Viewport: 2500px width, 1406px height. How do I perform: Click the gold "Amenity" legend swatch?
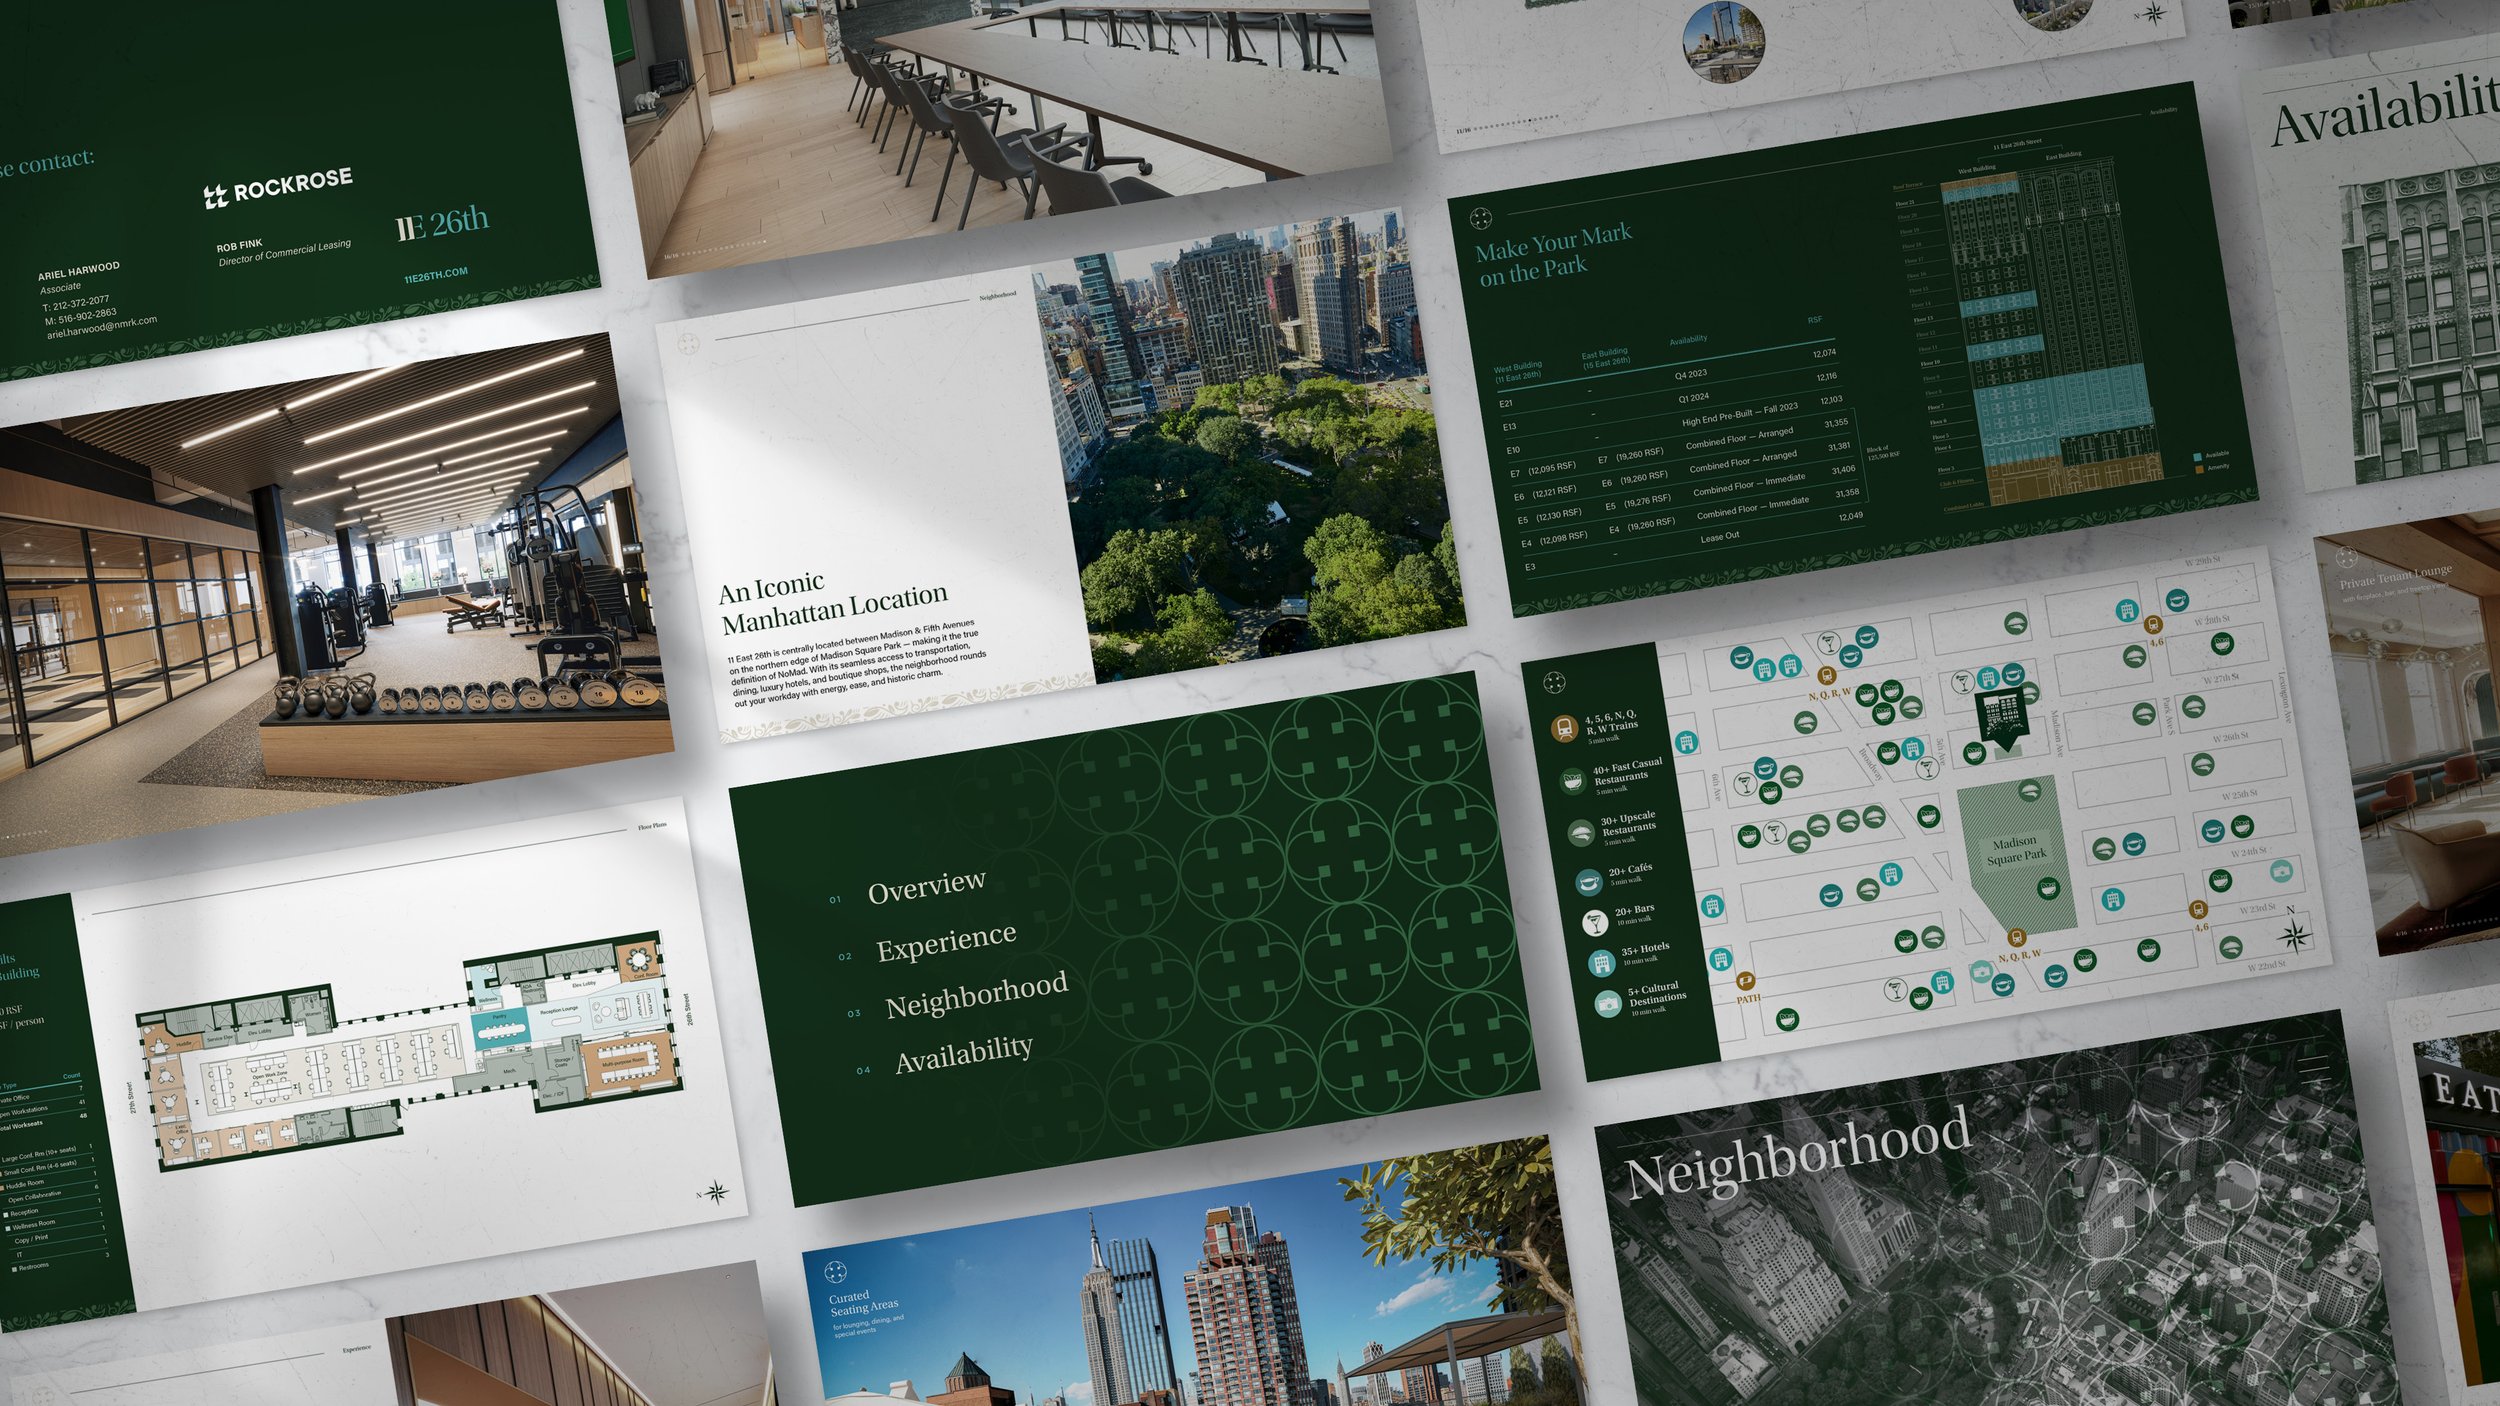pyautogui.click(x=2199, y=469)
